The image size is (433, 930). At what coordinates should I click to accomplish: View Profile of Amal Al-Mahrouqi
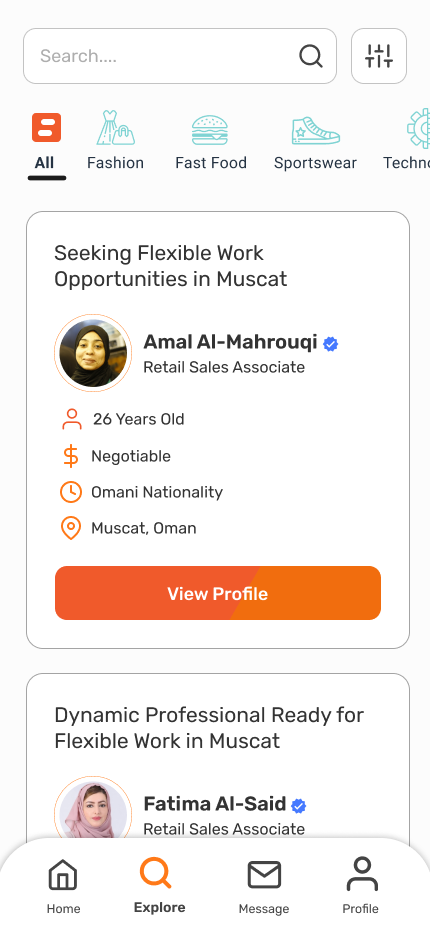(218, 593)
